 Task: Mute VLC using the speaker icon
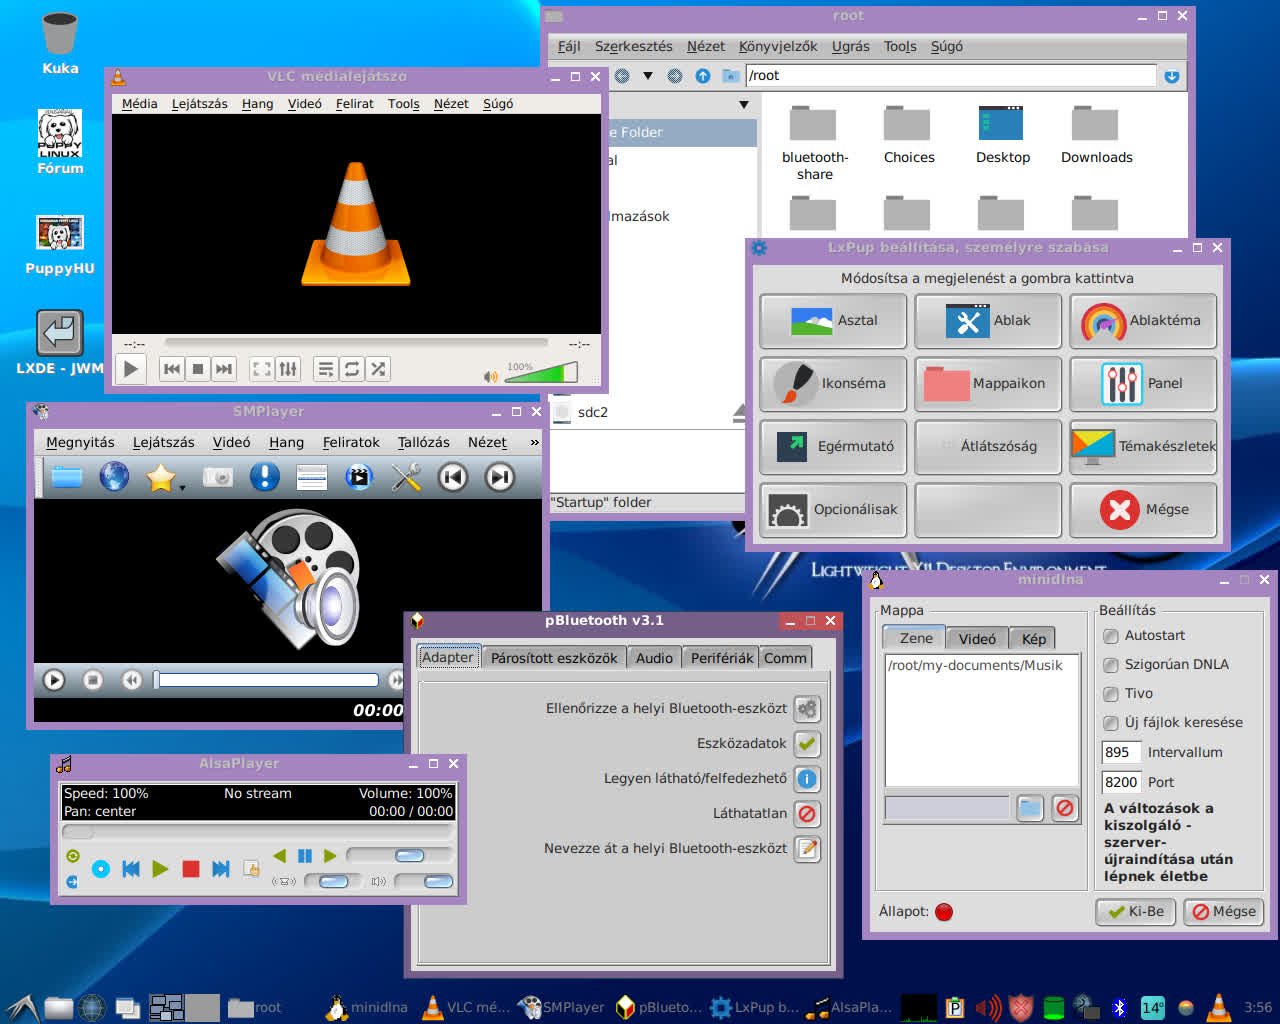[x=490, y=377]
